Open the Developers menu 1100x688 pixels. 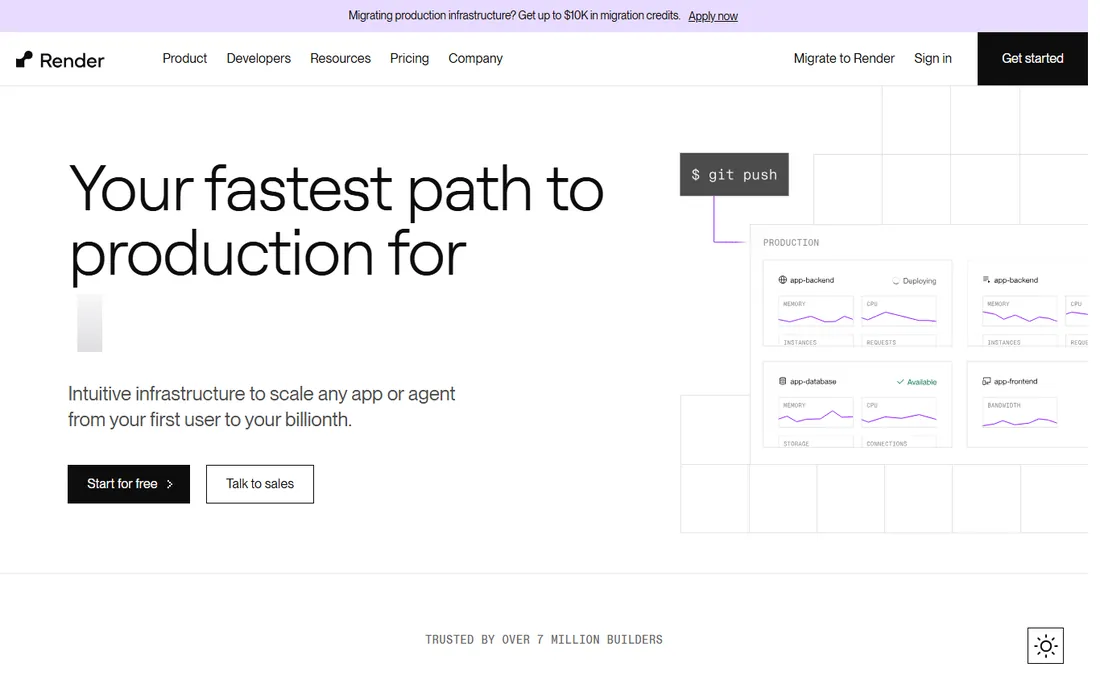click(x=258, y=58)
